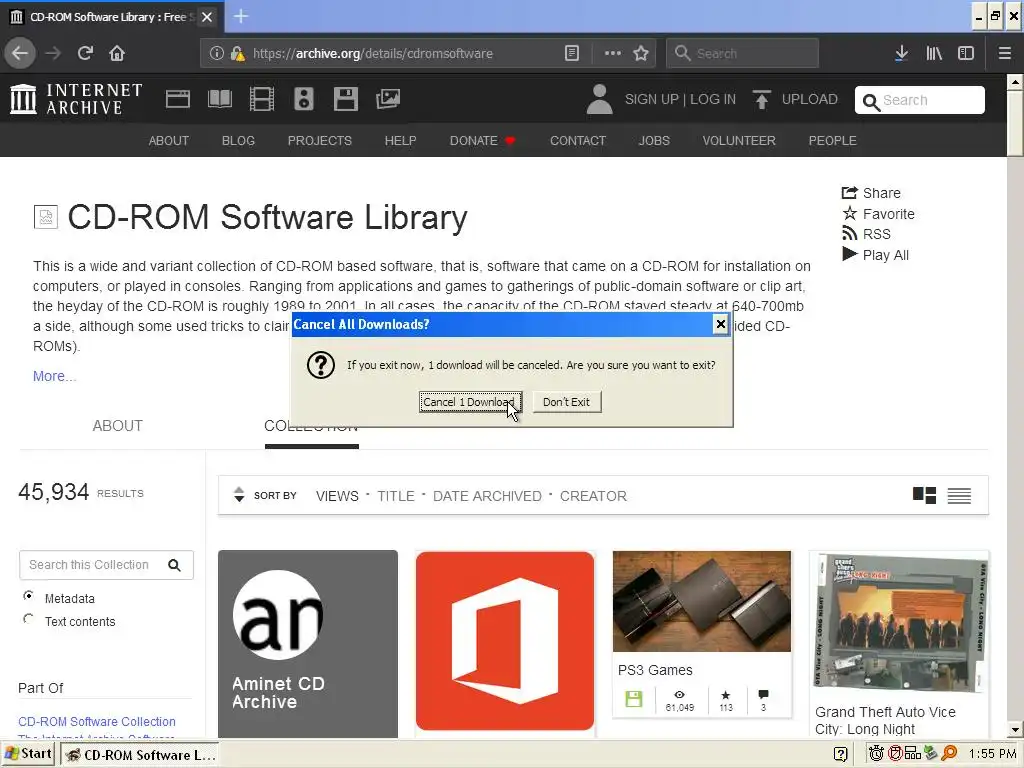Bookmark this page with the star icon
The image size is (1024, 768).
pyautogui.click(x=641, y=54)
